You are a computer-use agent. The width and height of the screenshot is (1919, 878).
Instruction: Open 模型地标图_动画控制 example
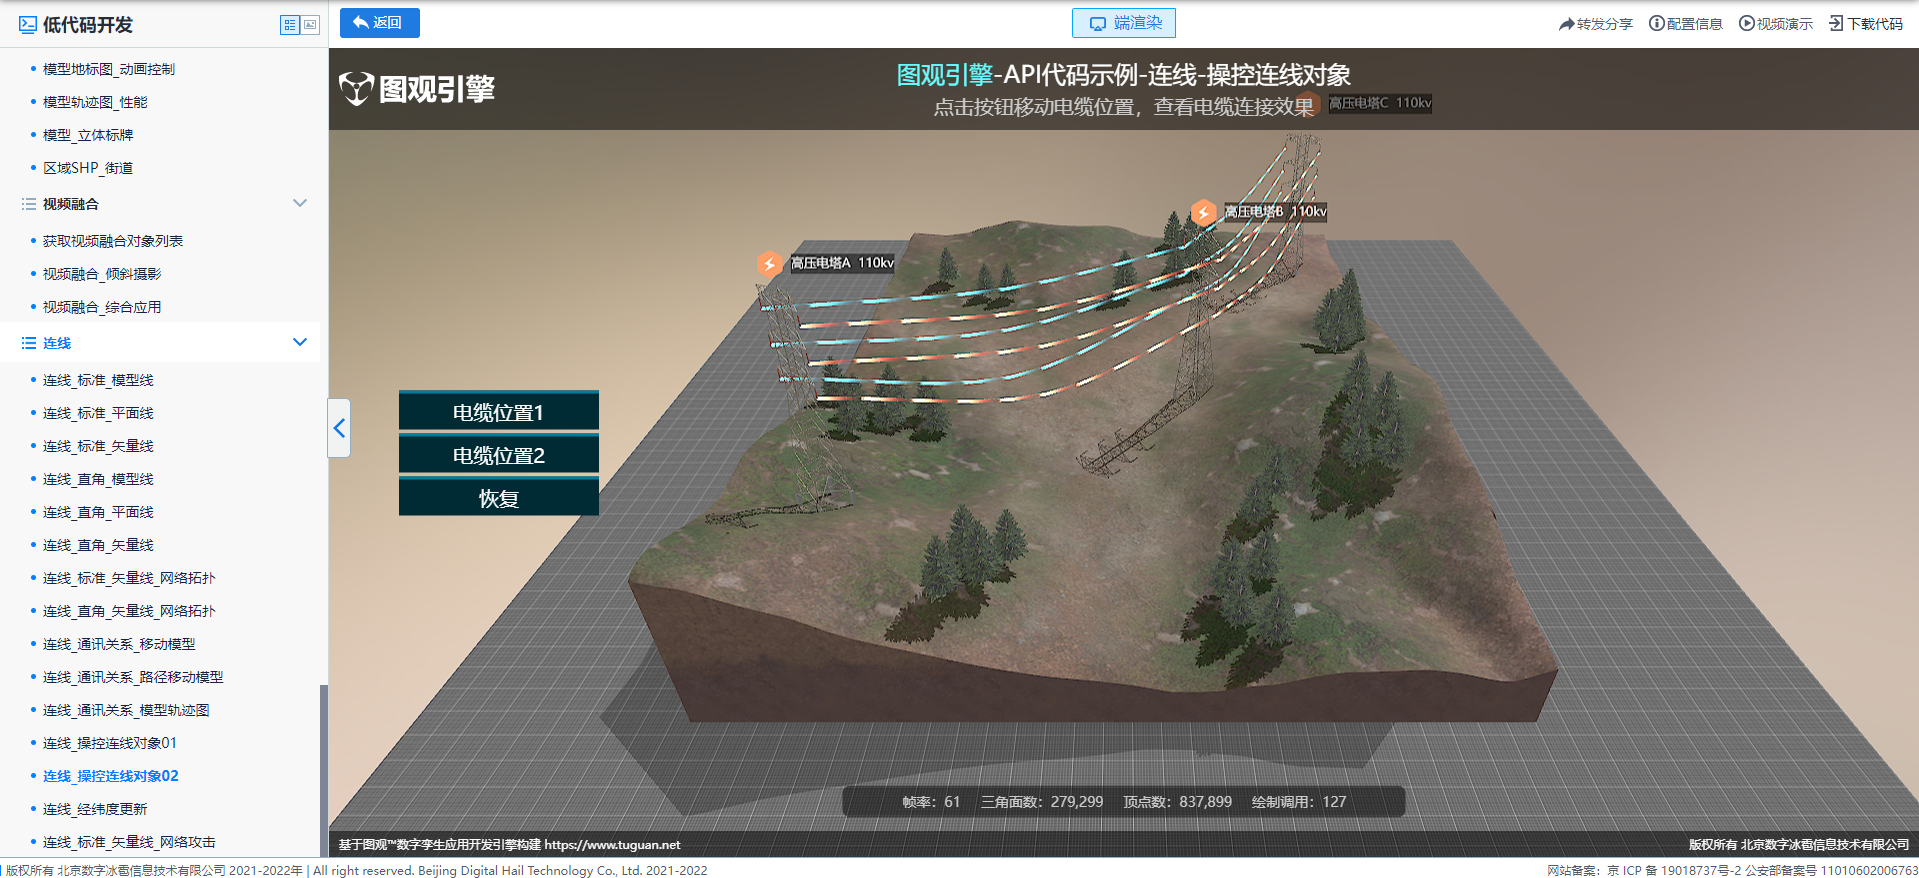click(109, 69)
